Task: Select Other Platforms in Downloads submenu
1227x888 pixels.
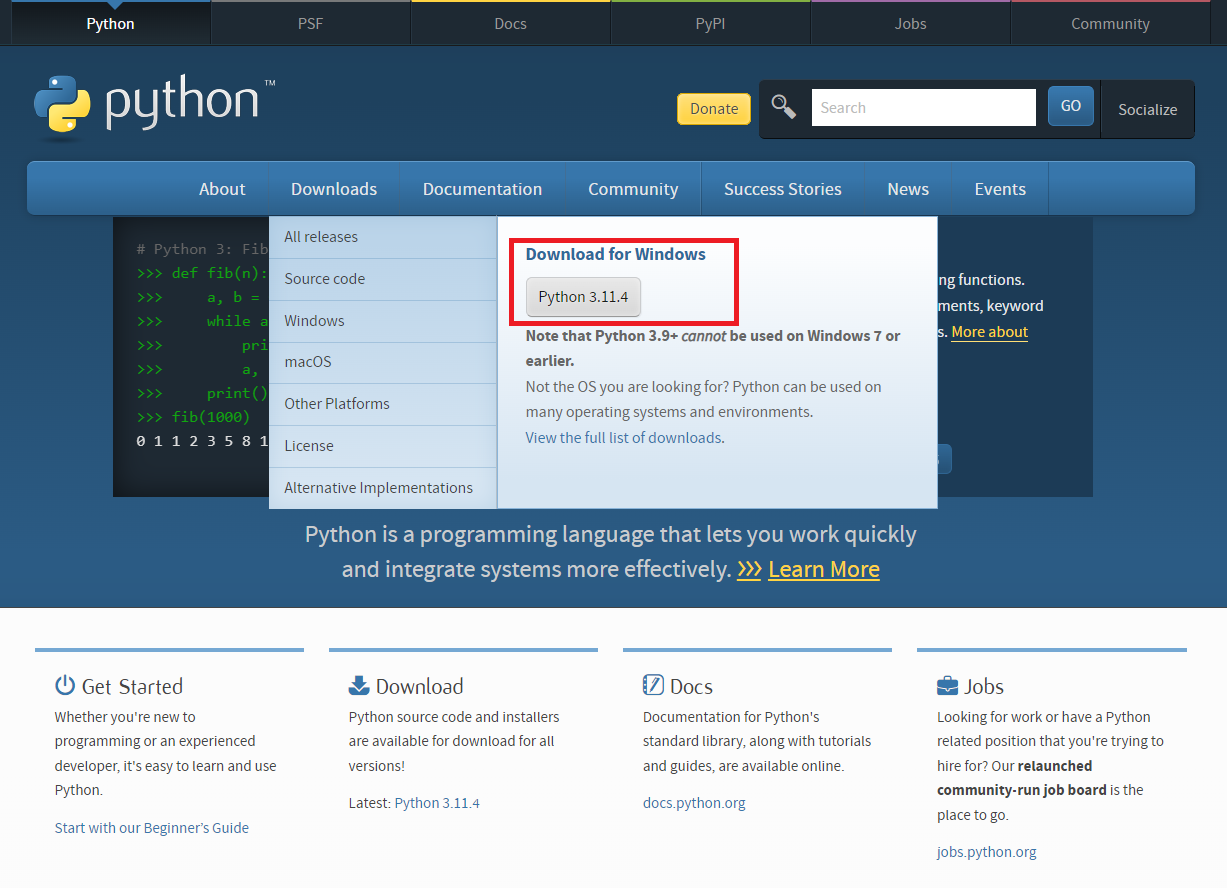Action: tap(383, 404)
